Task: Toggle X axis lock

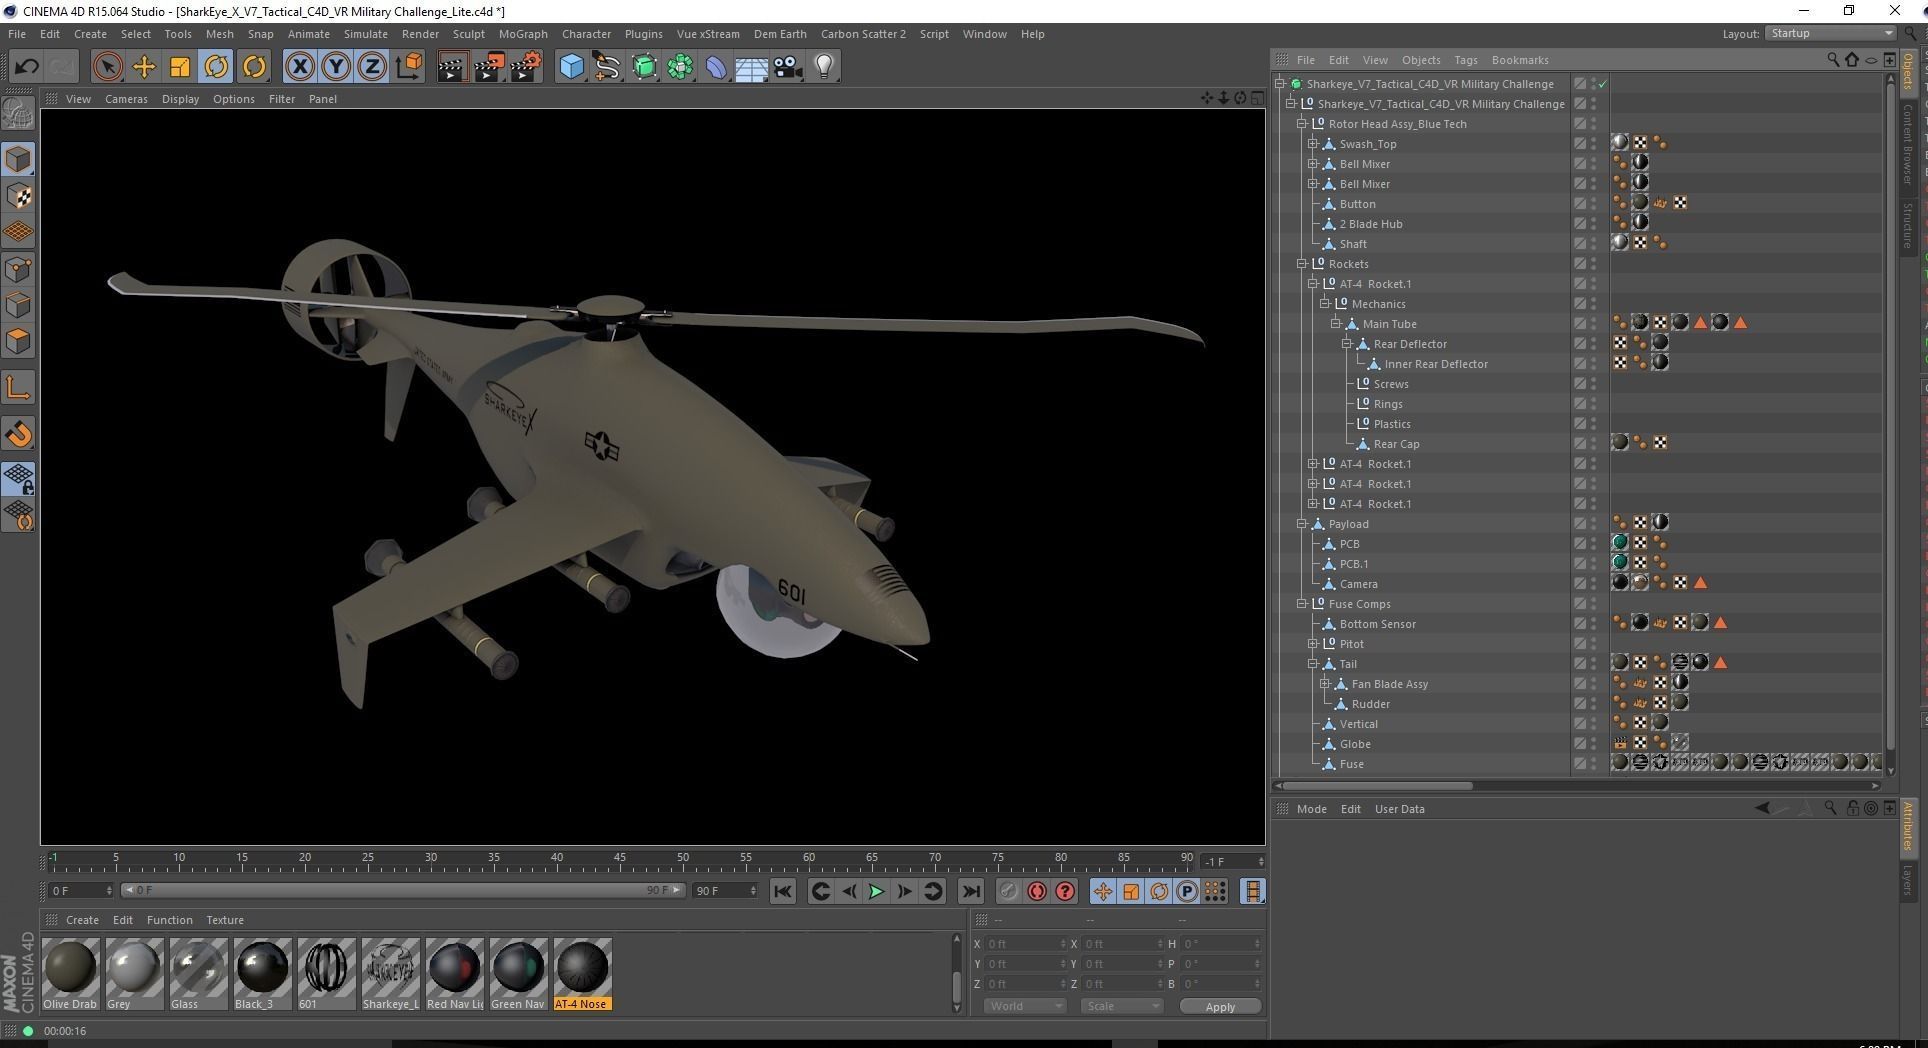Action: point(299,67)
